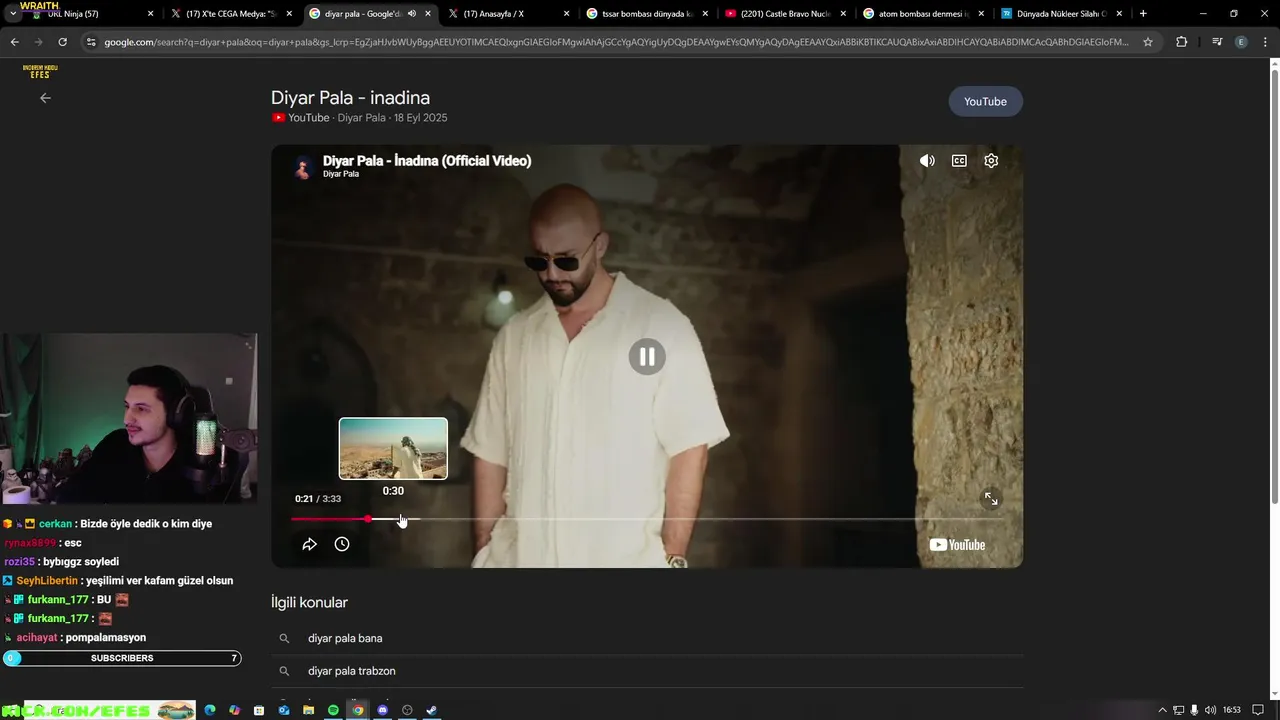Image resolution: width=1280 pixels, height=720 pixels.
Task: Open Discord from taskbar
Action: point(382,710)
